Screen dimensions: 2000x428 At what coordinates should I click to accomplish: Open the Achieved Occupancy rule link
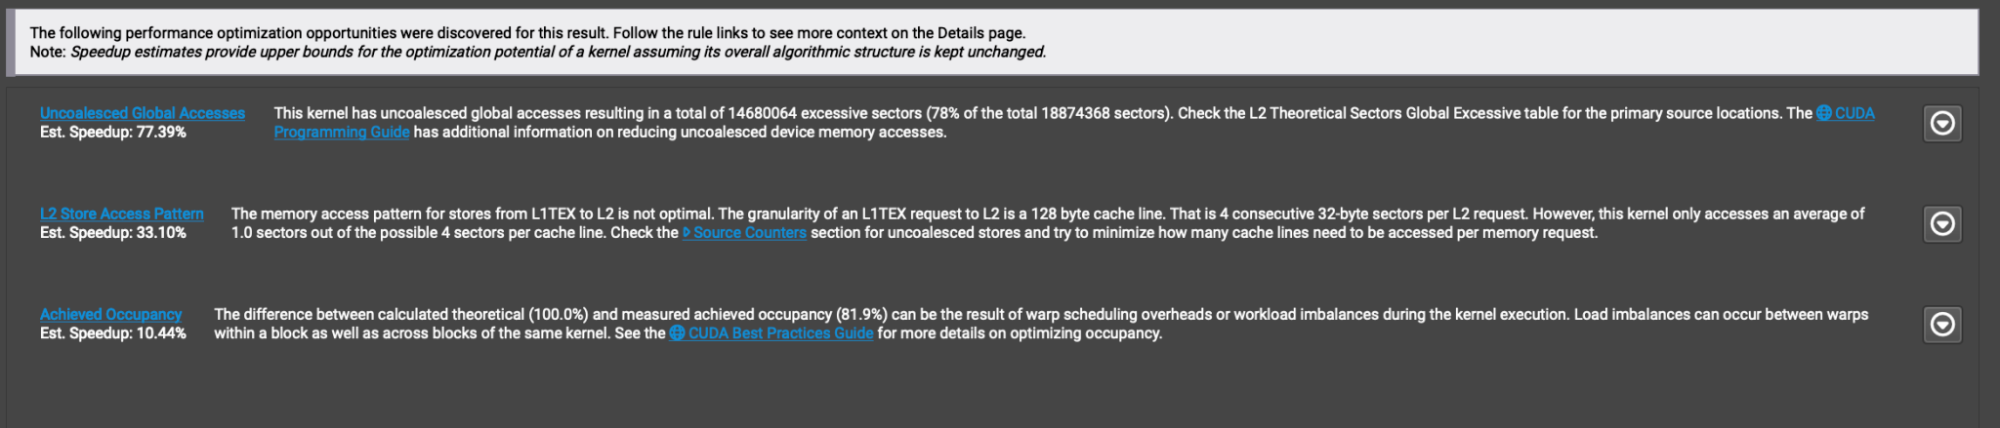click(x=111, y=314)
